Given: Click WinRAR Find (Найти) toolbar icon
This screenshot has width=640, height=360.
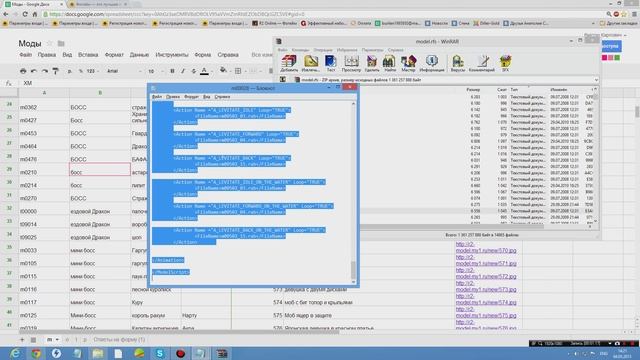Looking at the screenshot, I should pyautogui.click(x=389, y=63).
